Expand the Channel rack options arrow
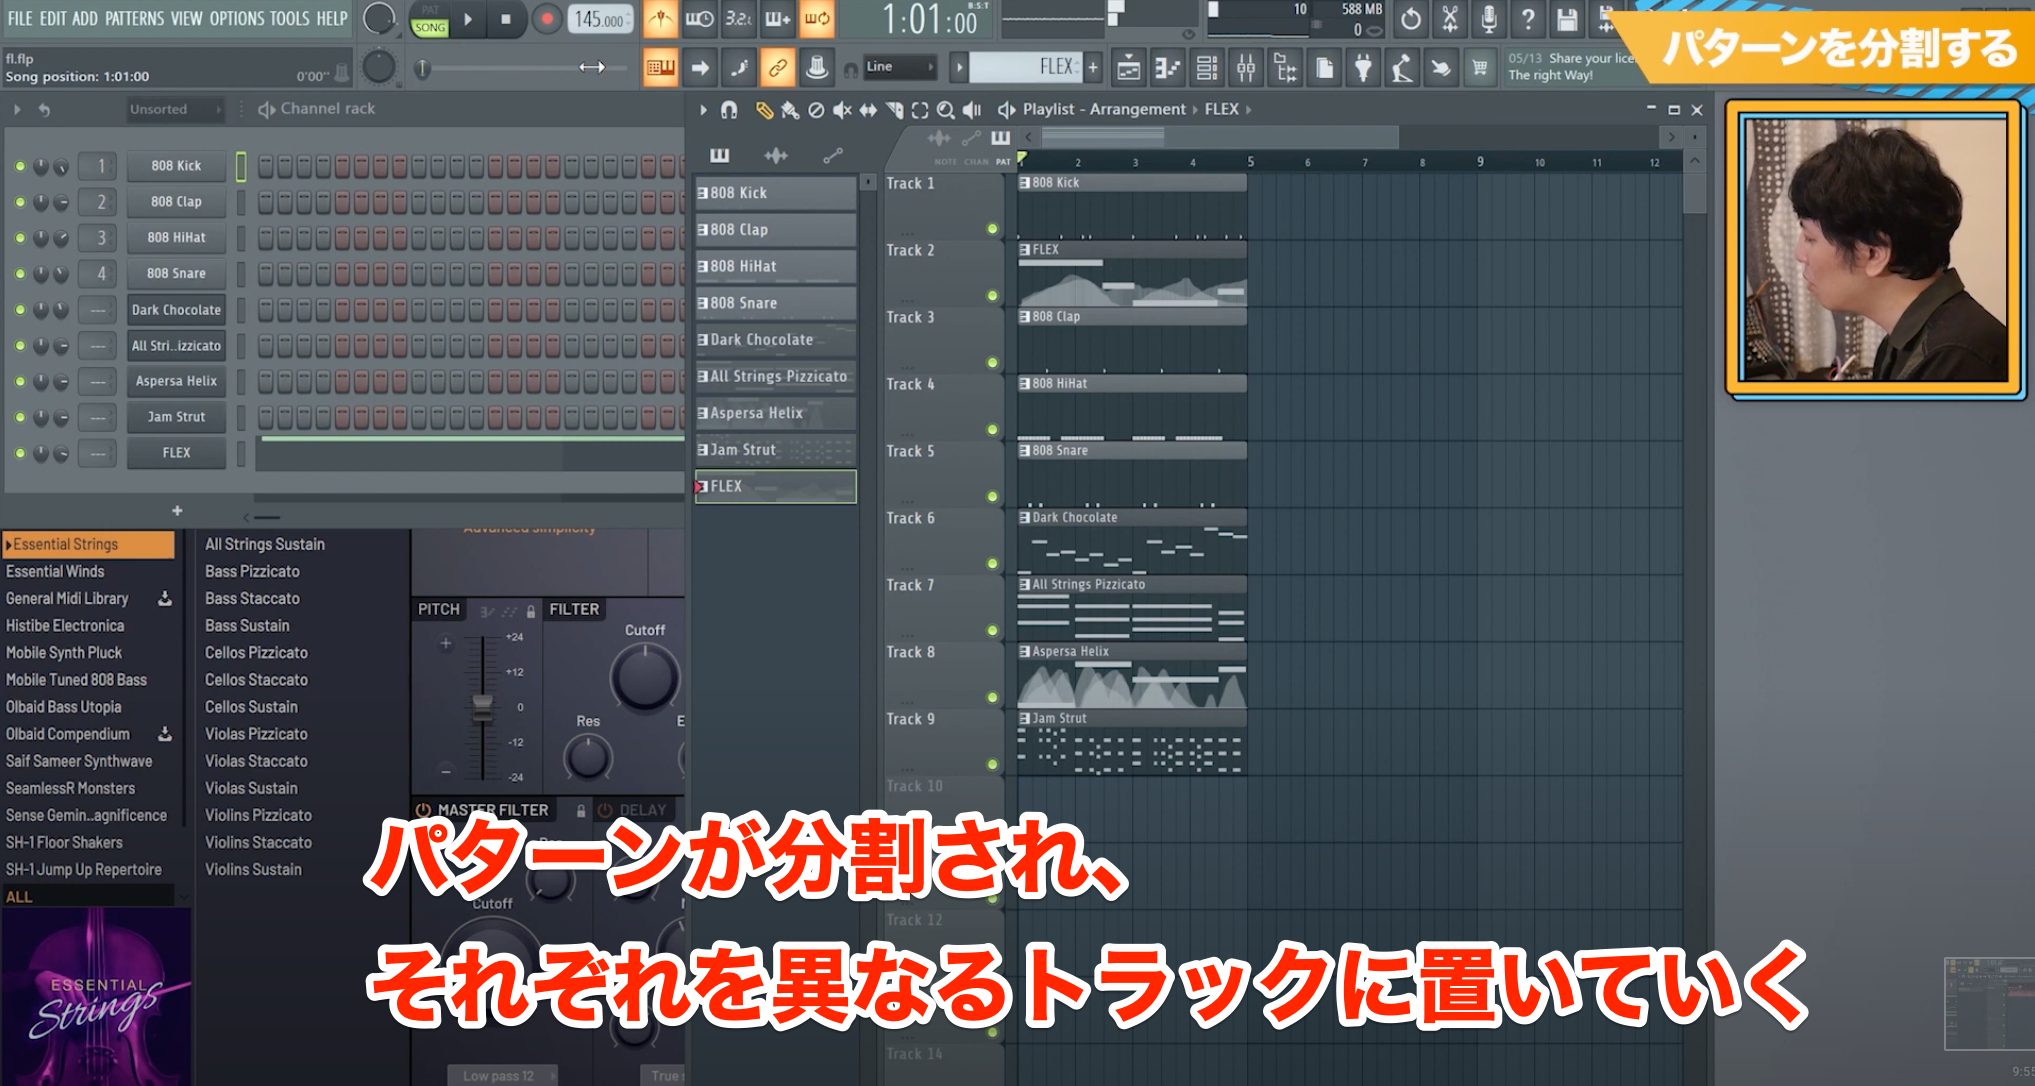This screenshot has height=1086, width=2035. tap(17, 109)
